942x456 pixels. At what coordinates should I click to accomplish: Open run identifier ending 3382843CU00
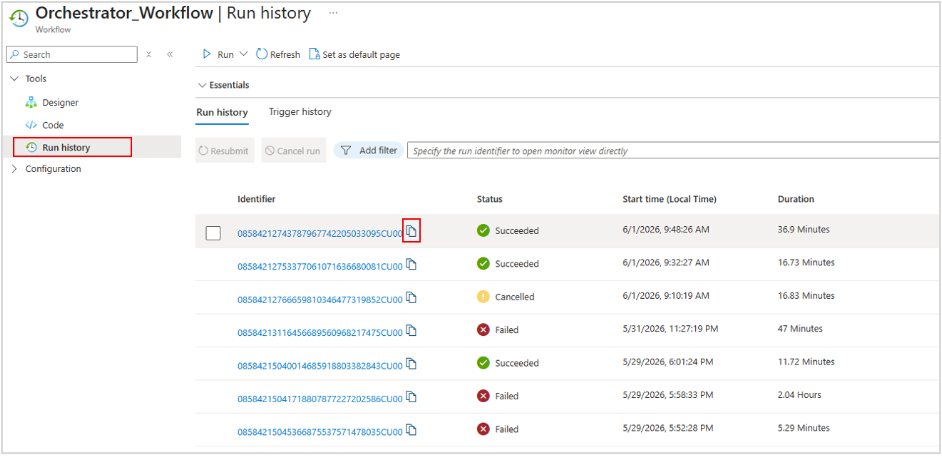point(320,366)
